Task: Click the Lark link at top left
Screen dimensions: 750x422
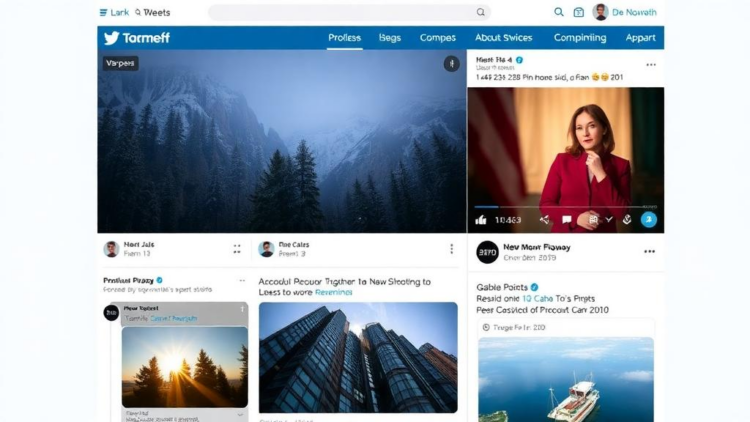Action: (120, 12)
